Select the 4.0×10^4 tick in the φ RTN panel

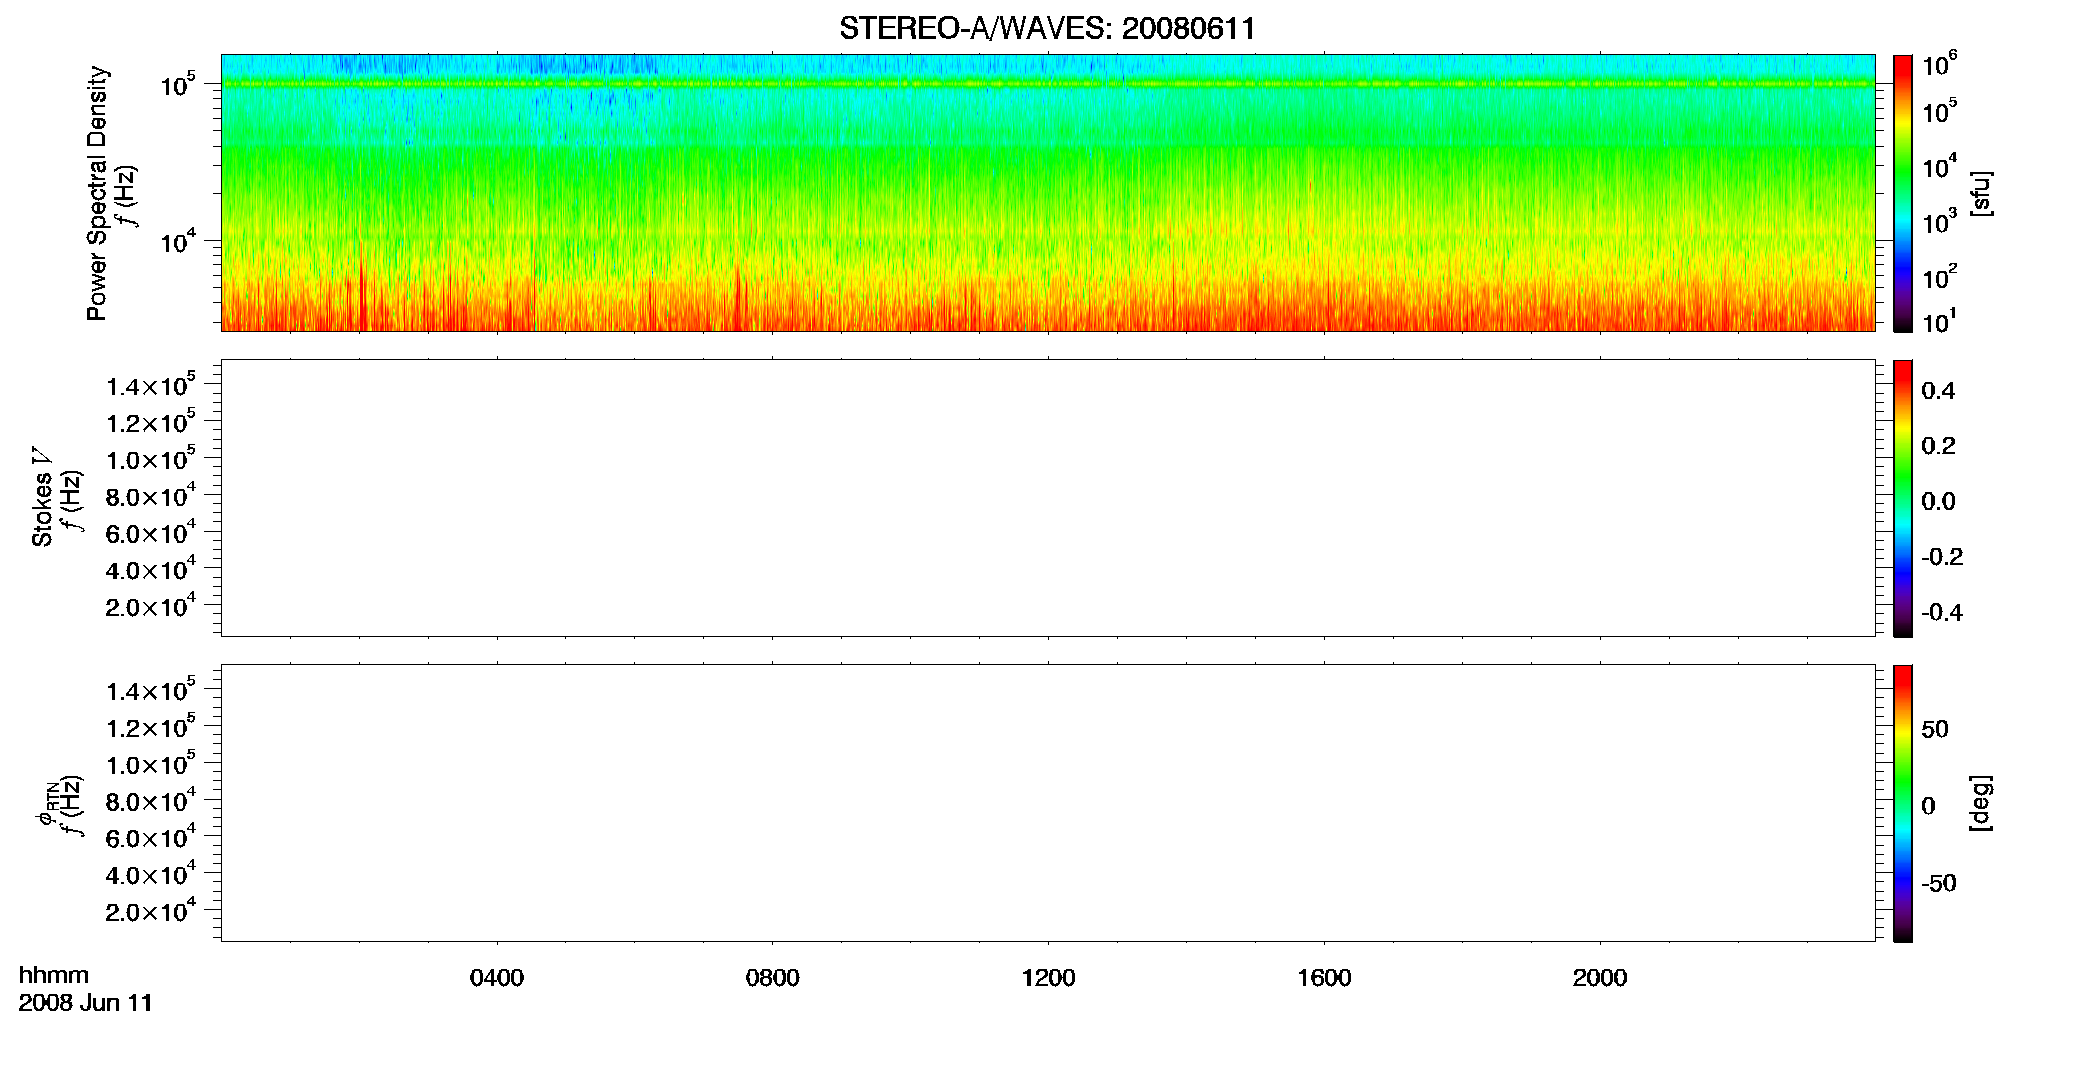[151, 873]
